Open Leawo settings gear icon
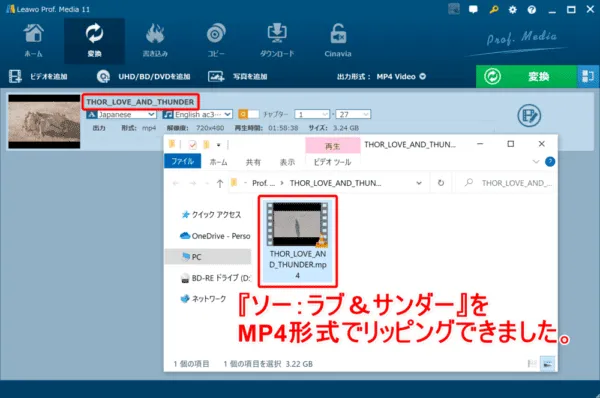The width and height of the screenshot is (600, 398). 512,10
